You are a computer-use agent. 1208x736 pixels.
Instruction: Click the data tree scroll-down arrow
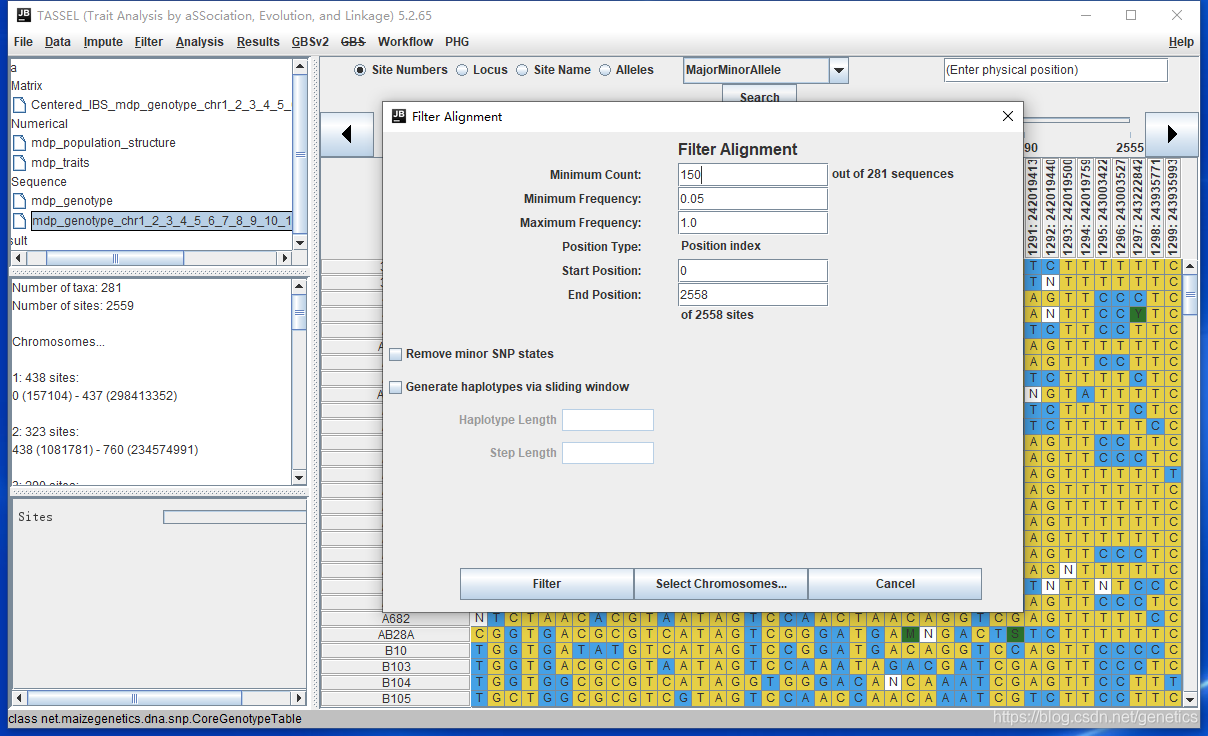tap(300, 241)
